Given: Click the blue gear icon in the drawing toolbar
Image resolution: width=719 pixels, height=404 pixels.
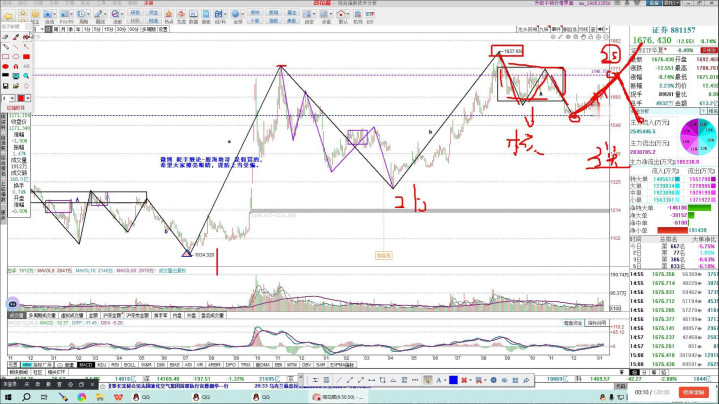Looking at the screenshot, I should [493, 380].
